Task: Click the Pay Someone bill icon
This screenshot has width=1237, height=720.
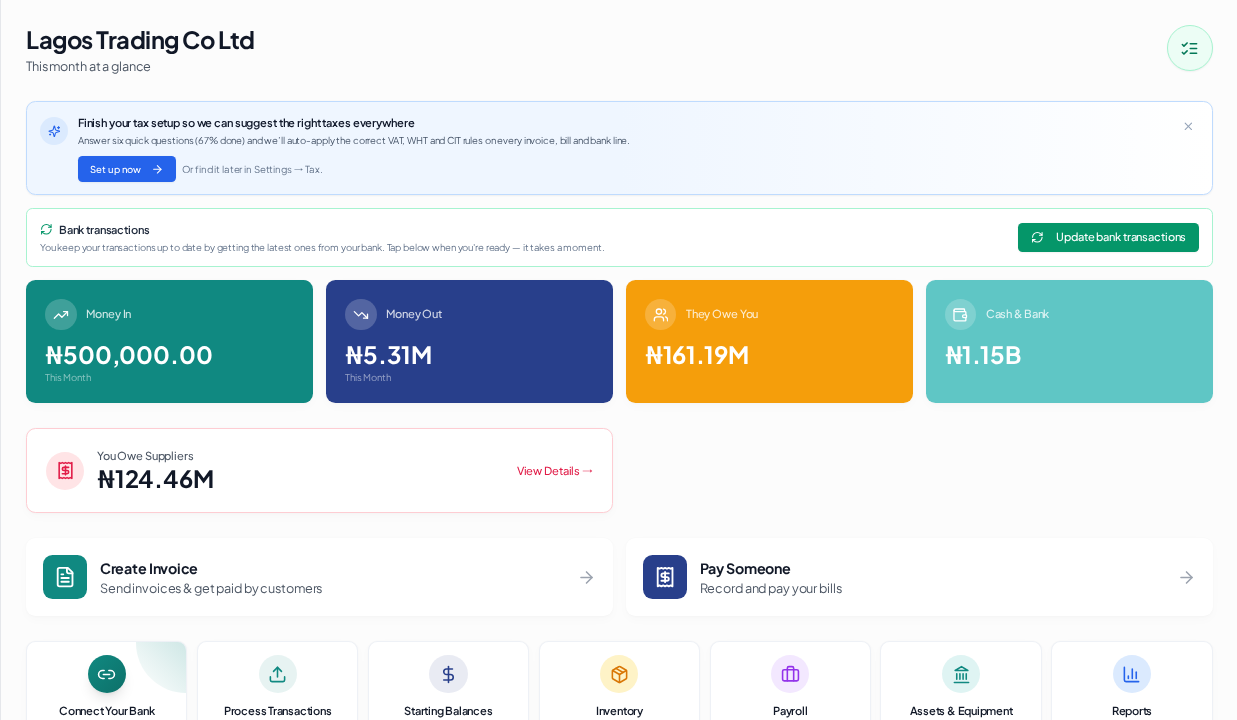Action: (665, 577)
